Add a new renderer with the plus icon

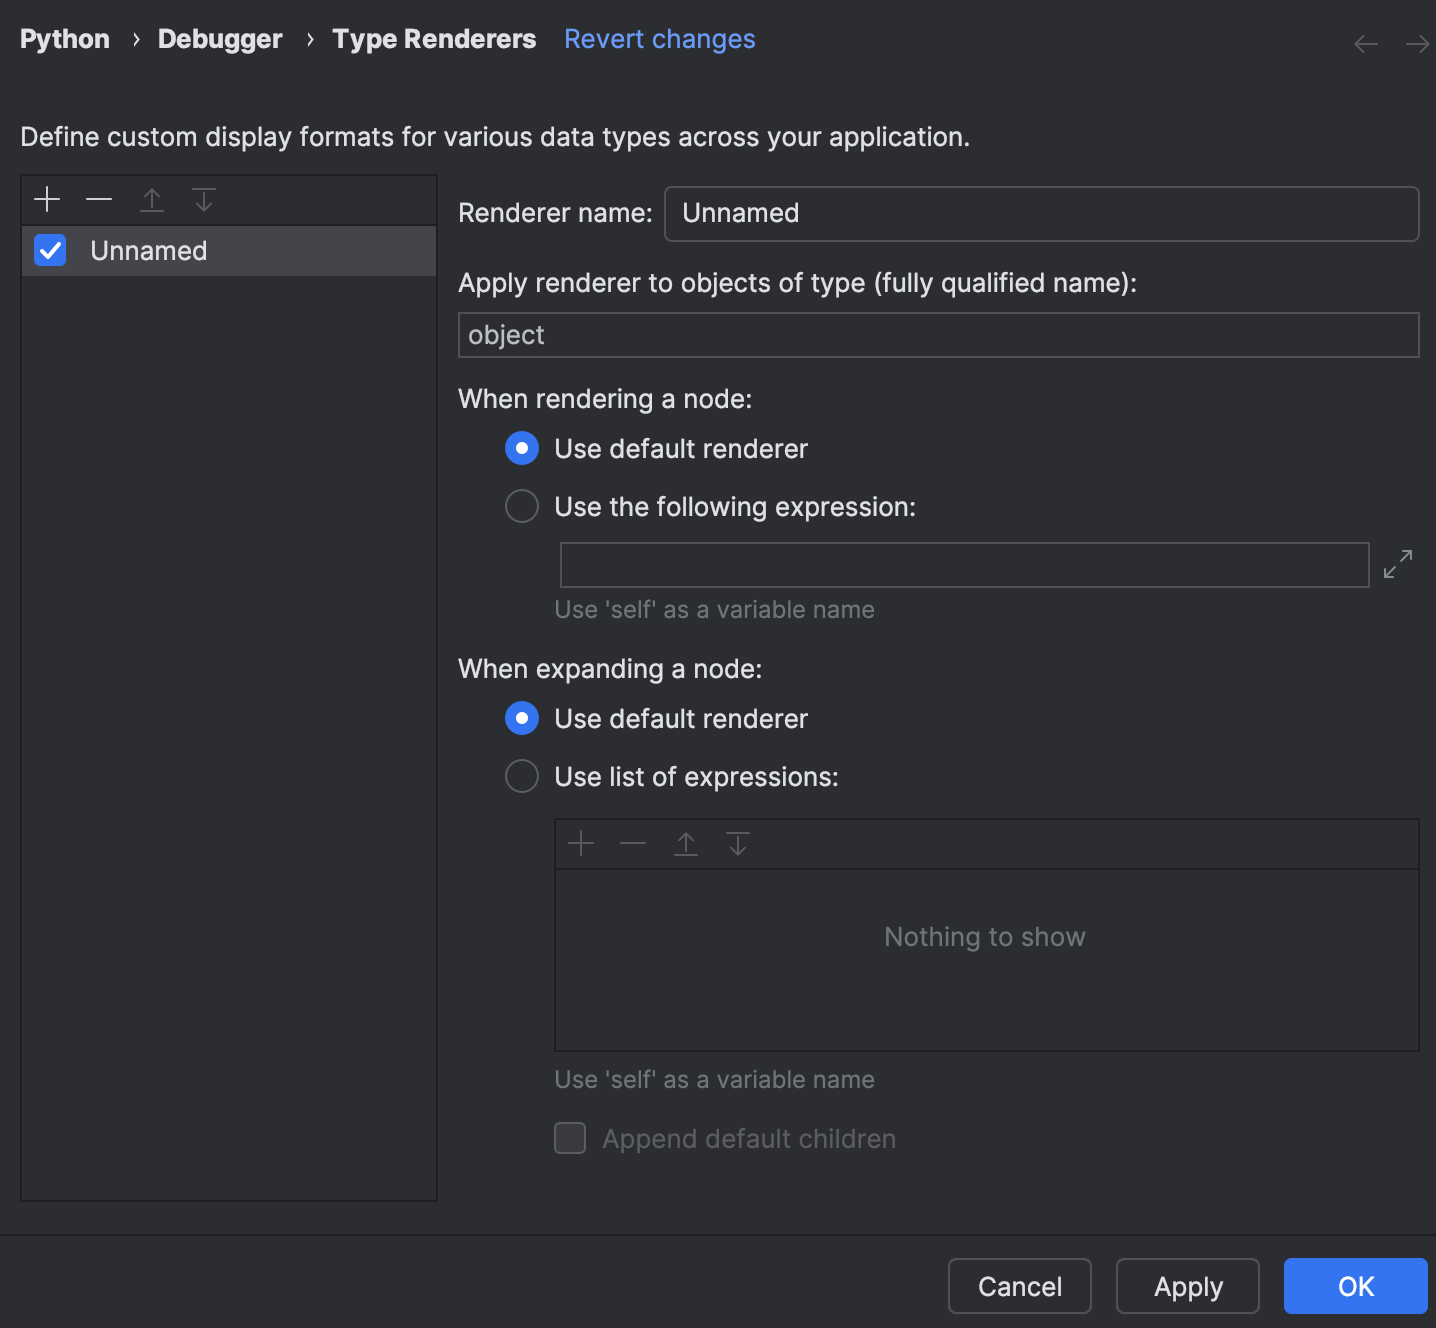46,199
